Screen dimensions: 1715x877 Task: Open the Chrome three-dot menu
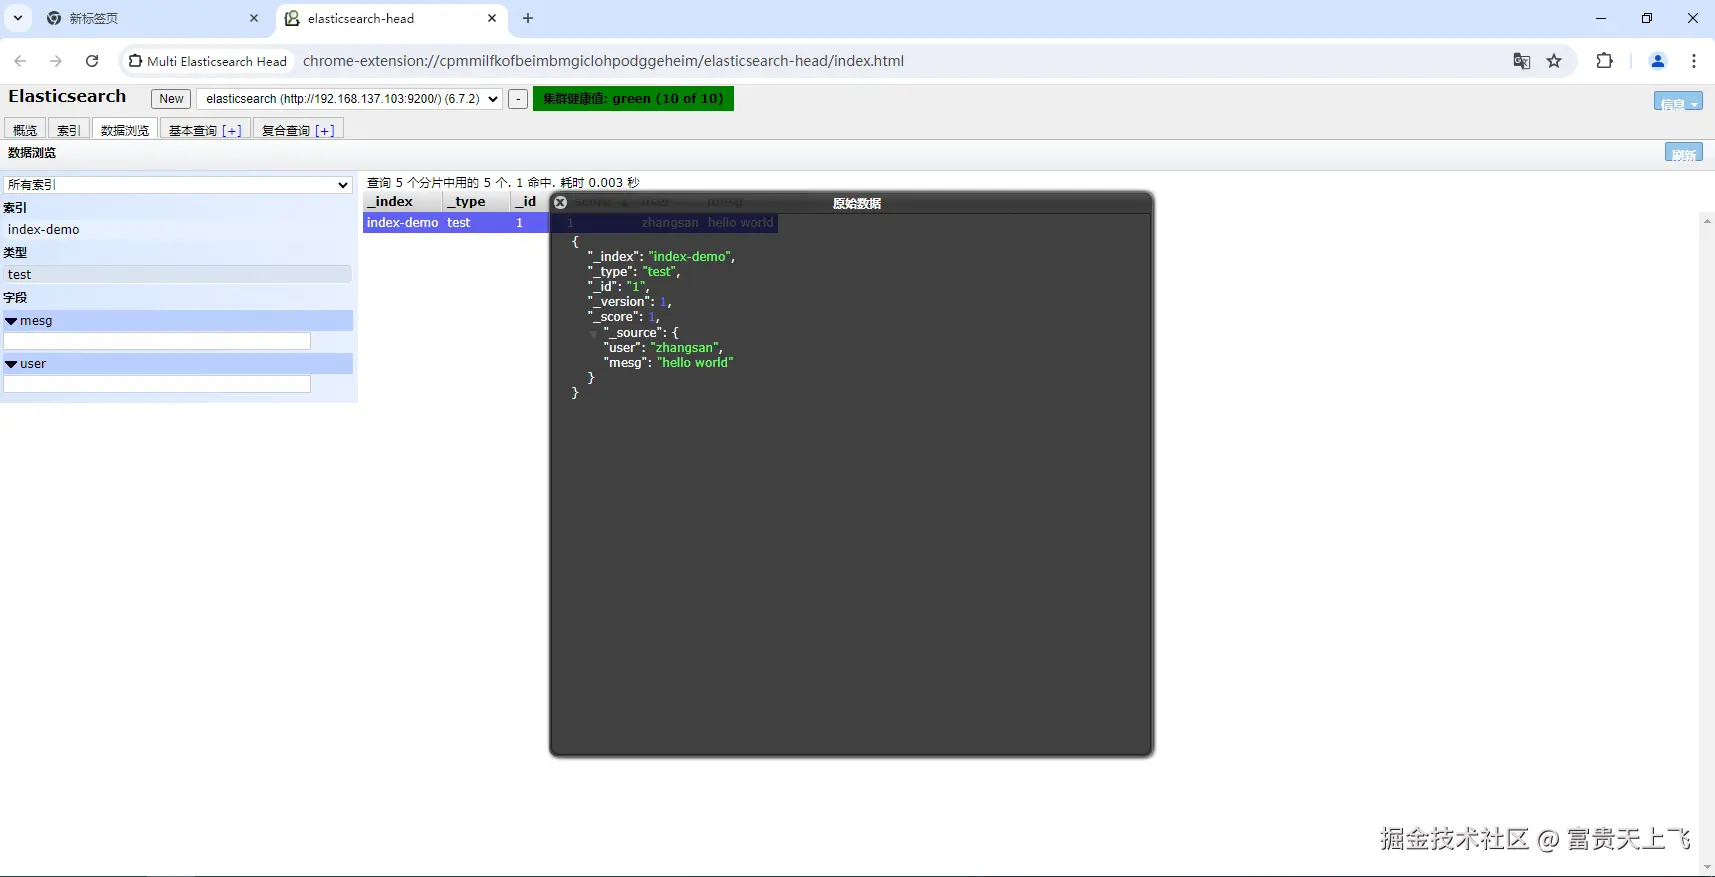[x=1694, y=61]
